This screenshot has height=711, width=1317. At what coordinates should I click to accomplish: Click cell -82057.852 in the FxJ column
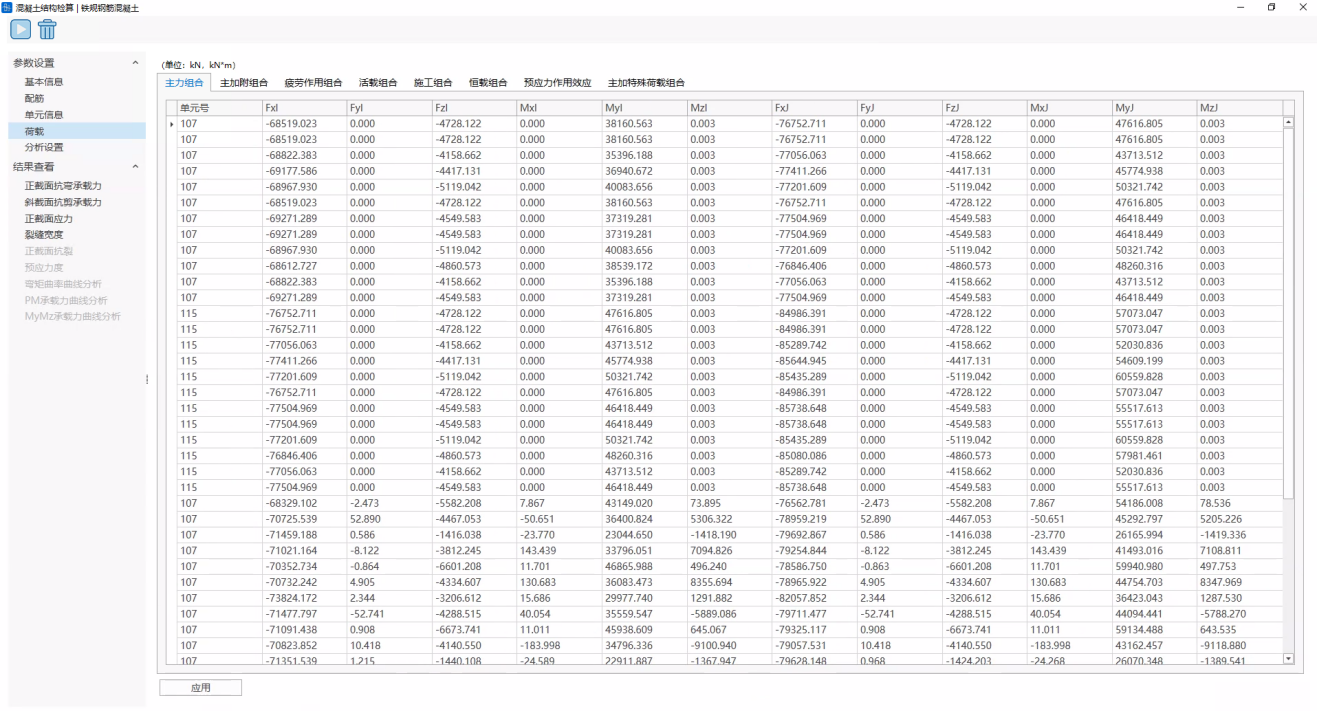click(x=814, y=598)
